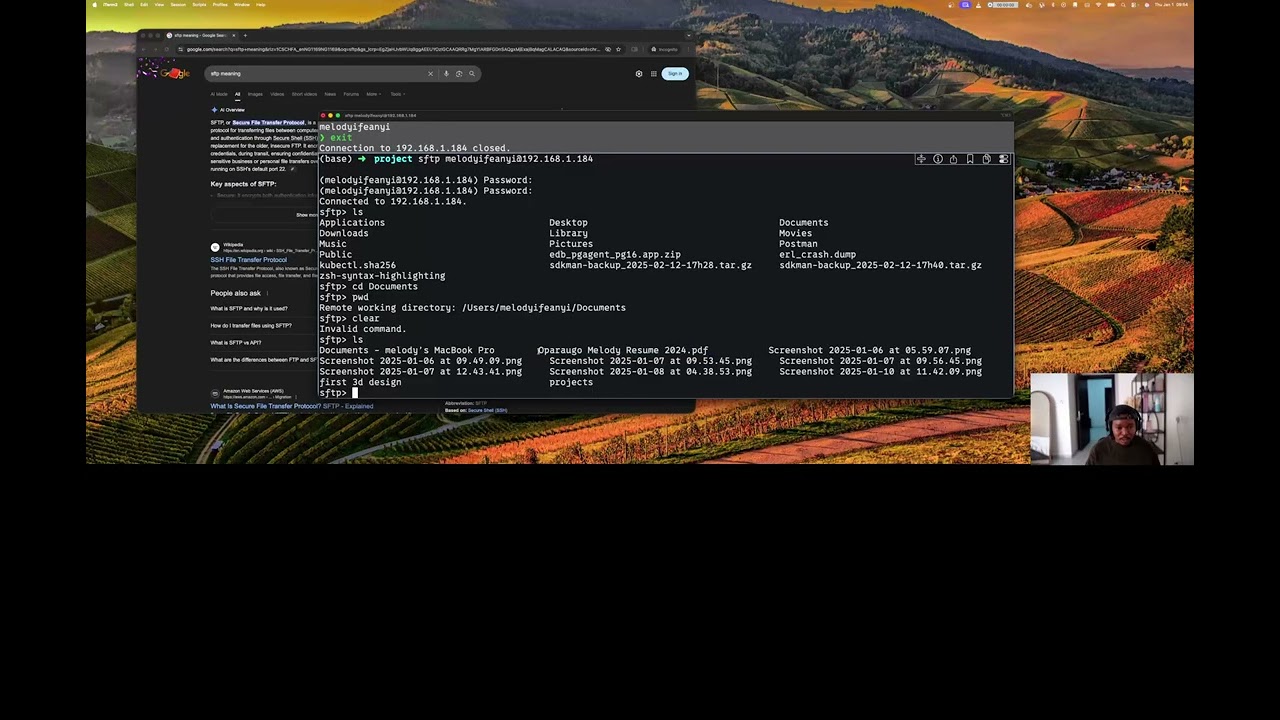Clear the Google search box
Viewport: 1280px width, 720px height.
tap(430, 73)
